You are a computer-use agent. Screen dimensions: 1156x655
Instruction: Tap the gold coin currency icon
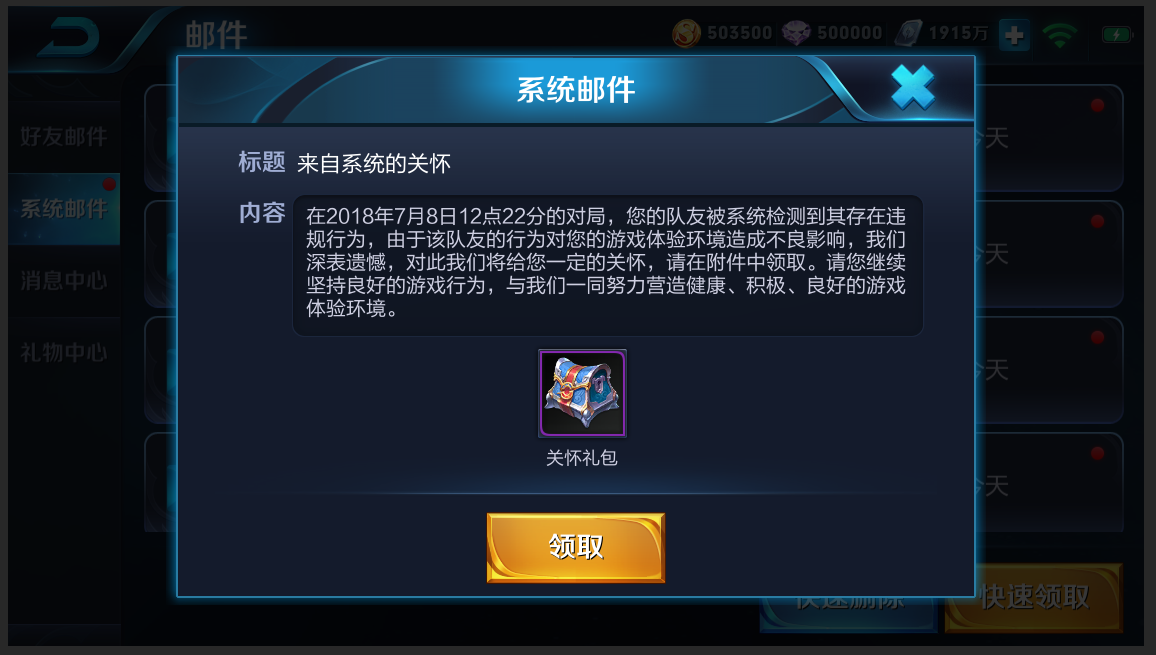point(686,33)
